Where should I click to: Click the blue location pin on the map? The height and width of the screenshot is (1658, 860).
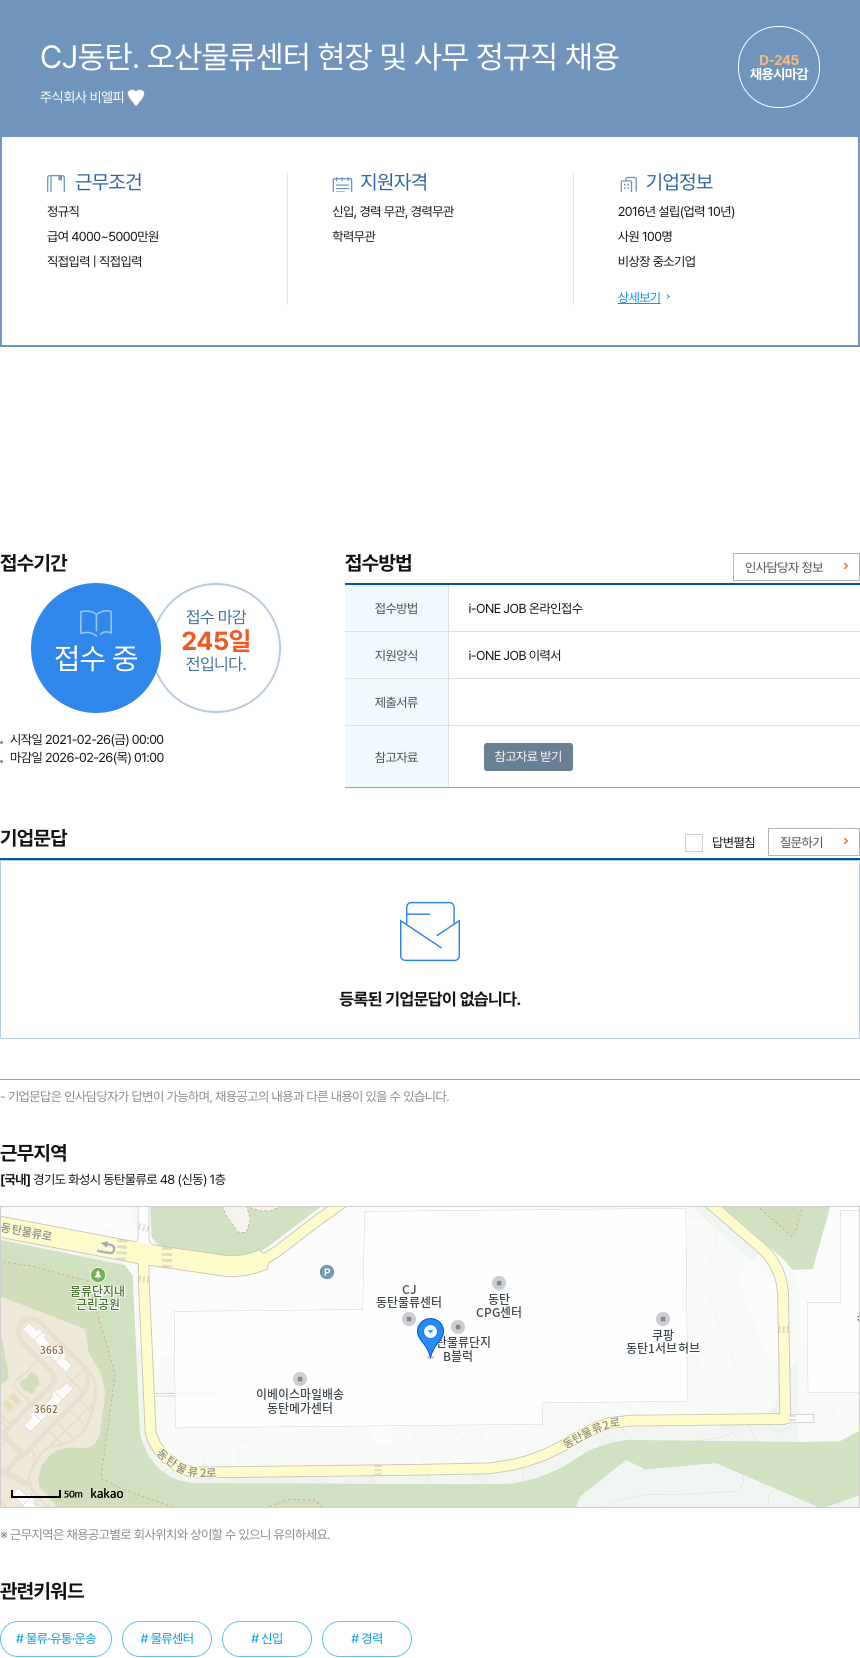430,1337
